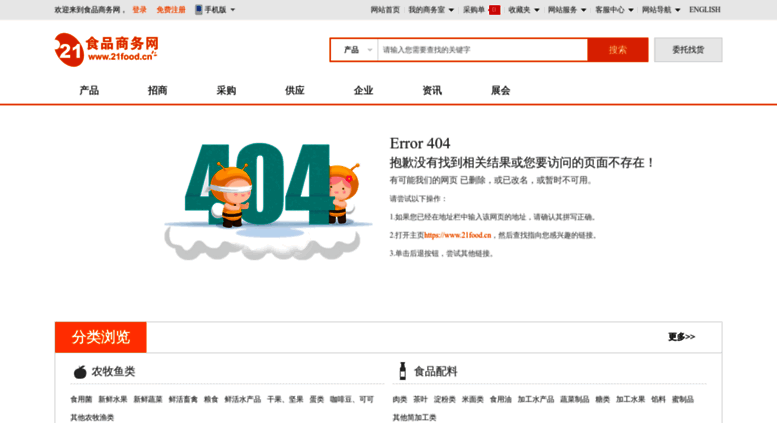Switch to the ENGLISH site
This screenshot has width=777, height=423.
pyautogui.click(x=705, y=9)
